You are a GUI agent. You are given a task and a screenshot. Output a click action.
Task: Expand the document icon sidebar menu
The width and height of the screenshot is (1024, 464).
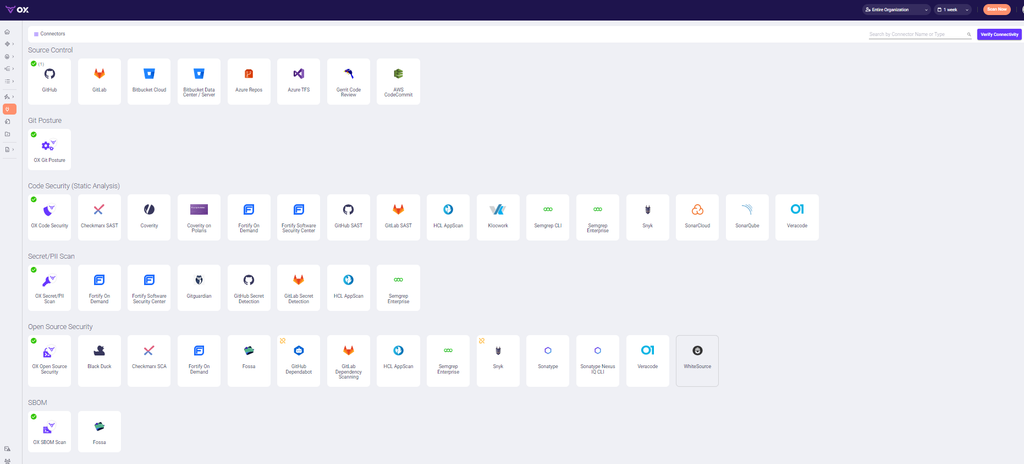click(x=9, y=150)
